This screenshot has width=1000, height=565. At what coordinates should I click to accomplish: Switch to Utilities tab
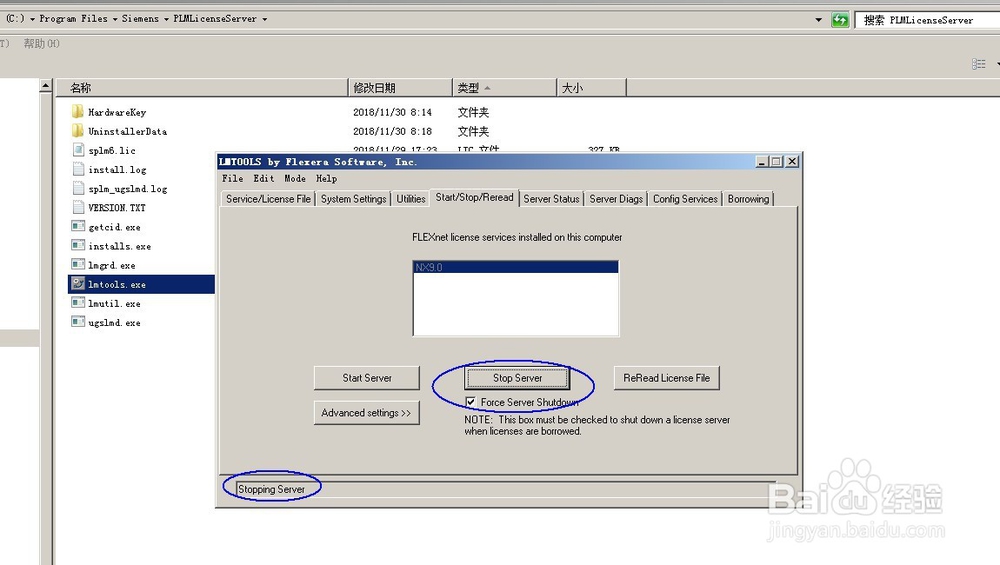click(x=411, y=199)
